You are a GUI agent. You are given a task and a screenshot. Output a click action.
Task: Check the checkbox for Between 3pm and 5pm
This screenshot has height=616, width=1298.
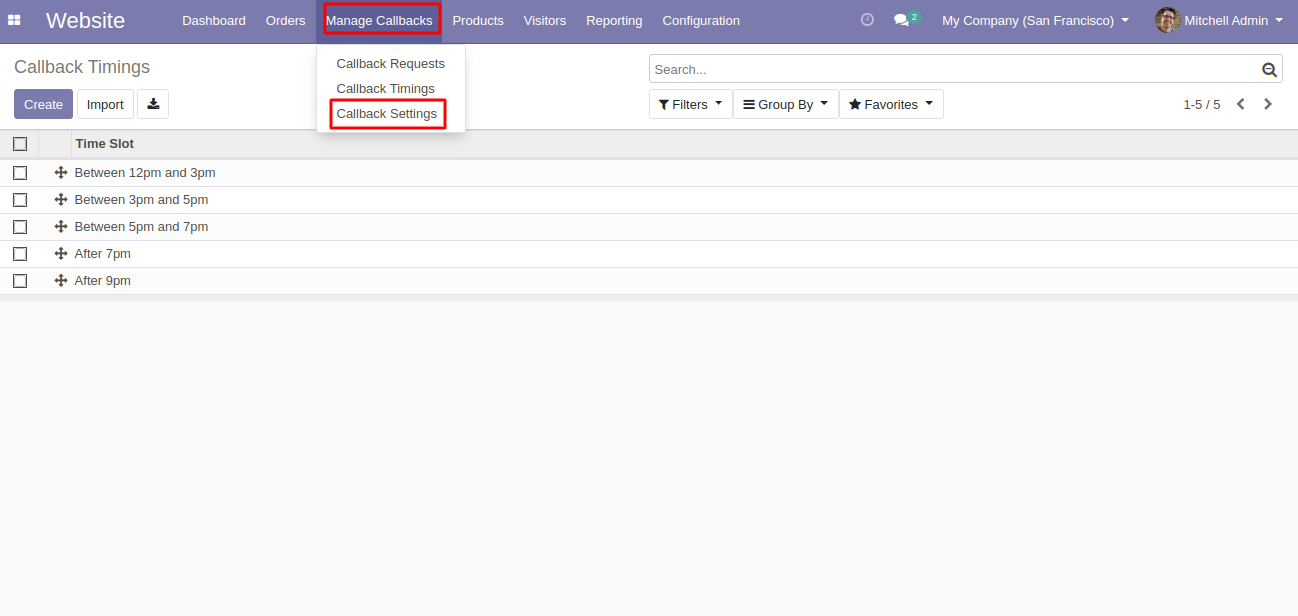point(20,199)
